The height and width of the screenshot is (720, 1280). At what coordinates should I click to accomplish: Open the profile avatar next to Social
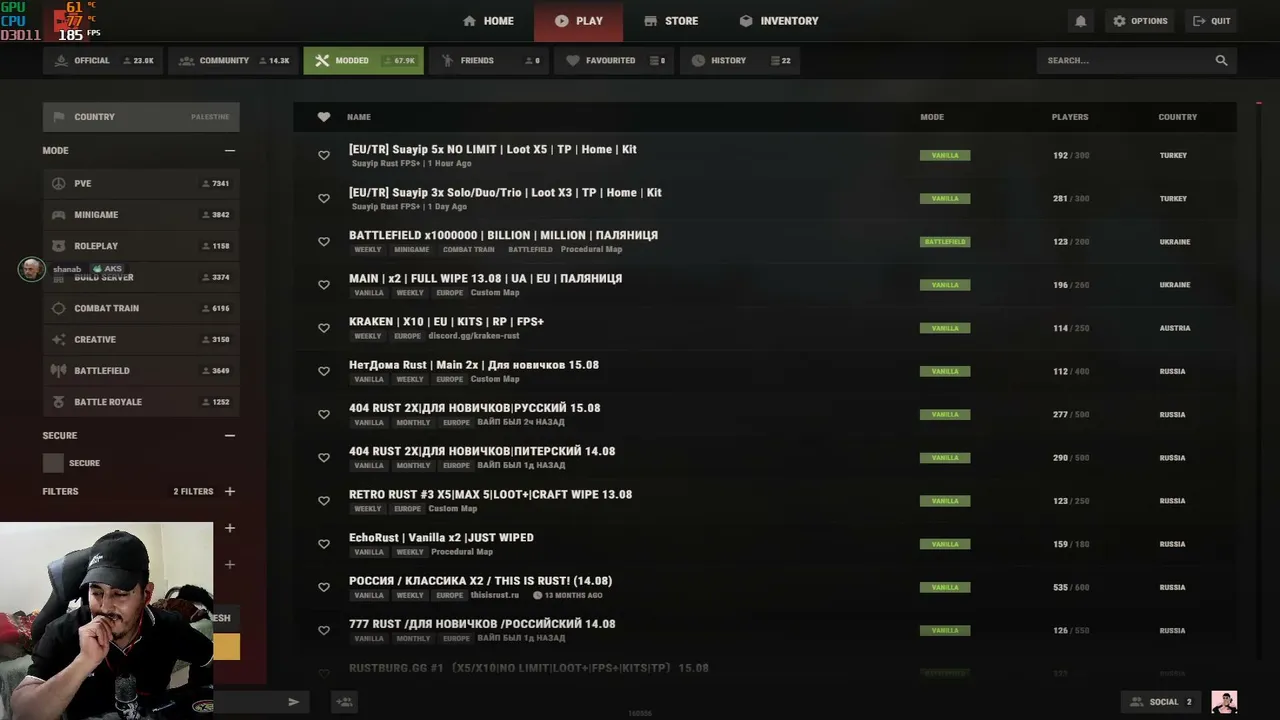coord(1224,702)
